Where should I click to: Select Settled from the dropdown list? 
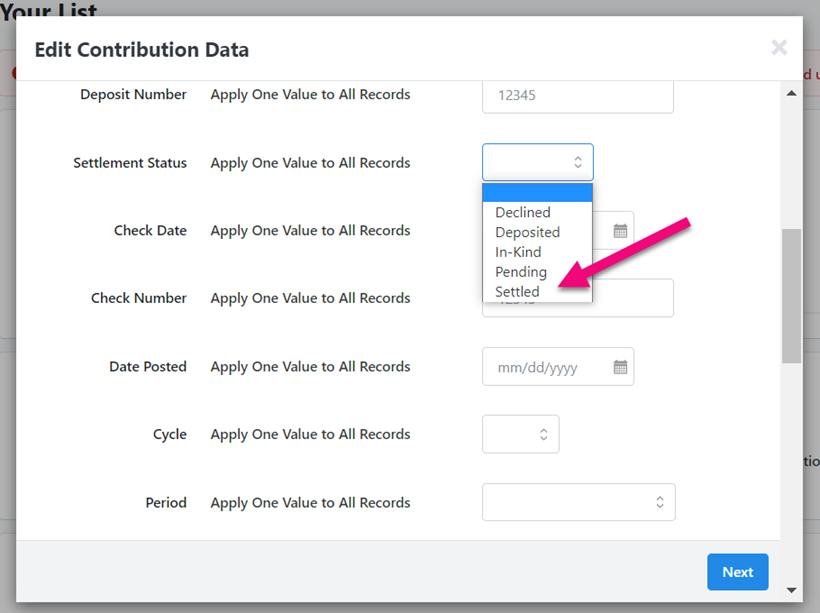point(517,292)
